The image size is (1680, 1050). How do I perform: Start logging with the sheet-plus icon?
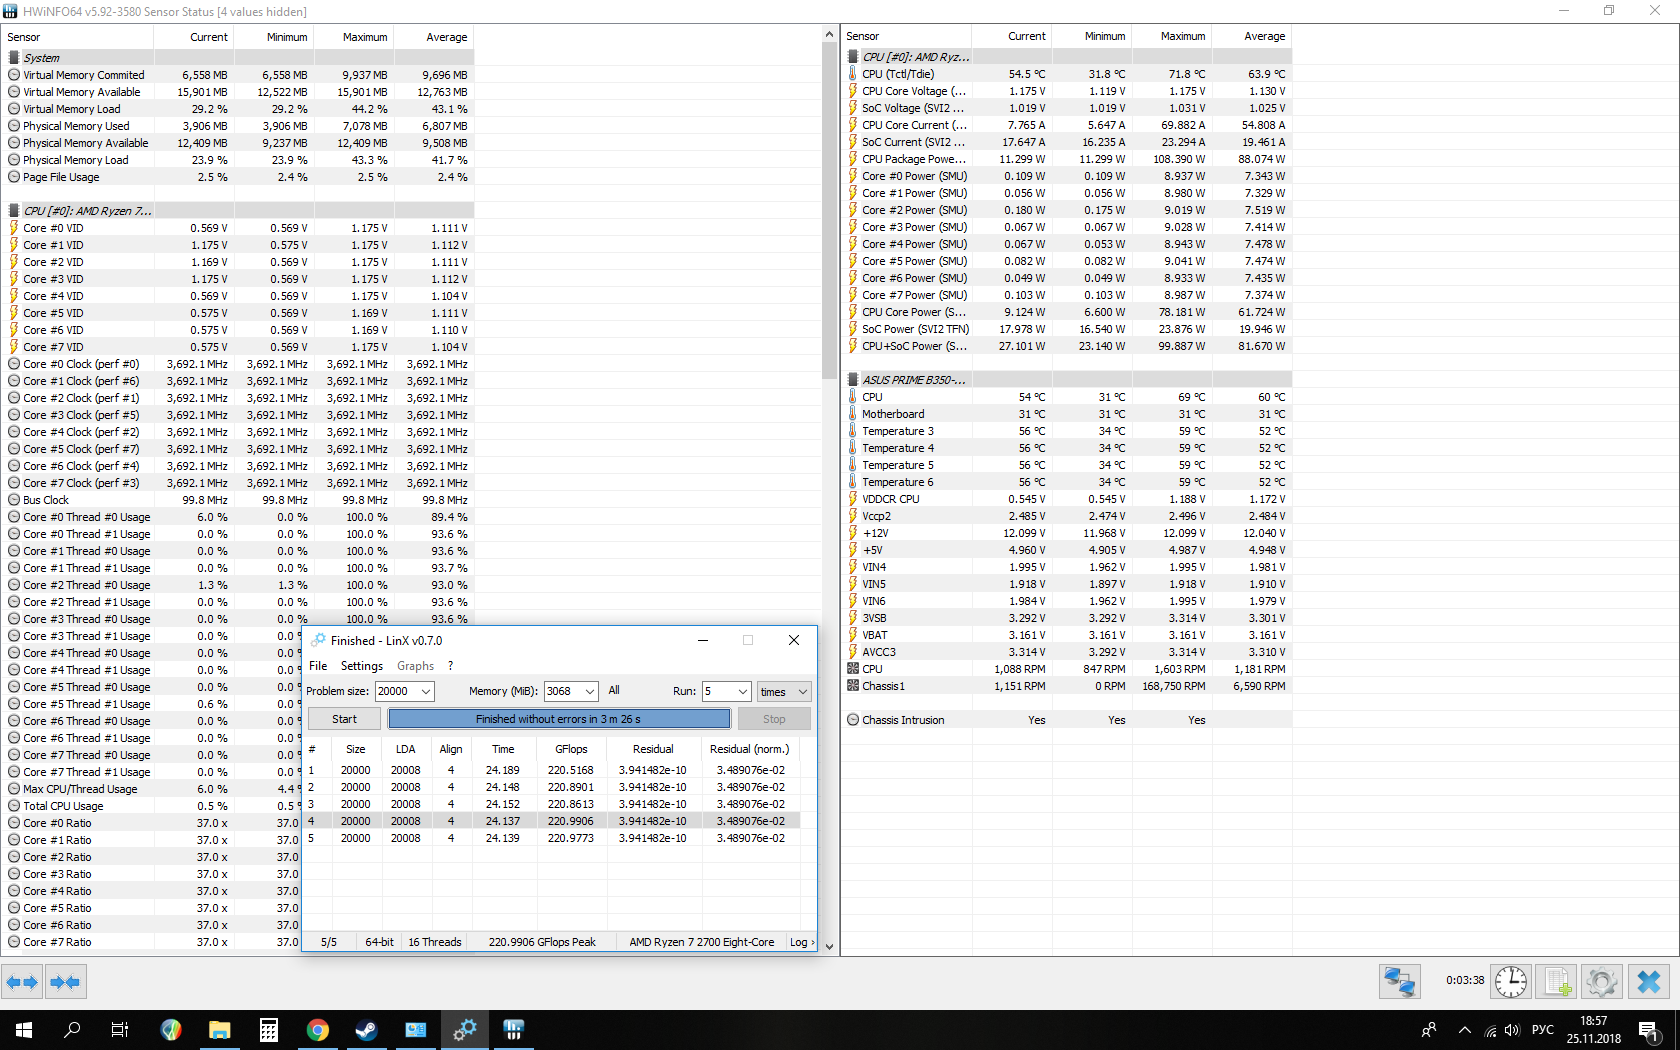pyautogui.click(x=1556, y=982)
